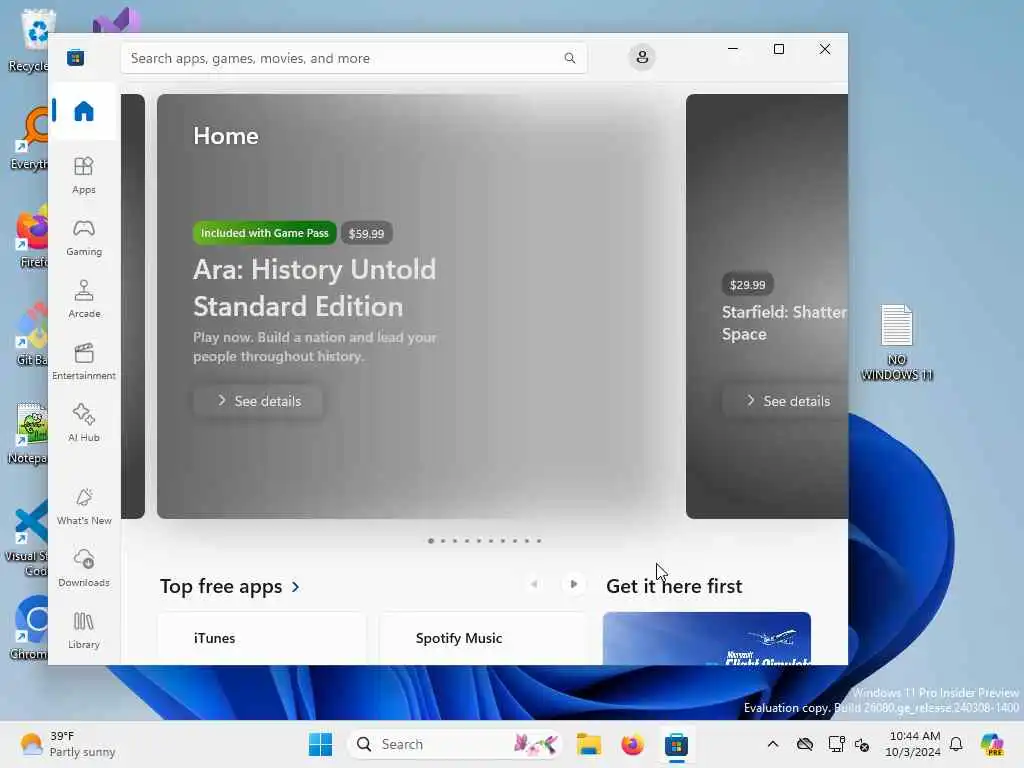Image resolution: width=1024 pixels, height=768 pixels.
Task: Show previous apps with left carousel arrow
Action: 534,584
